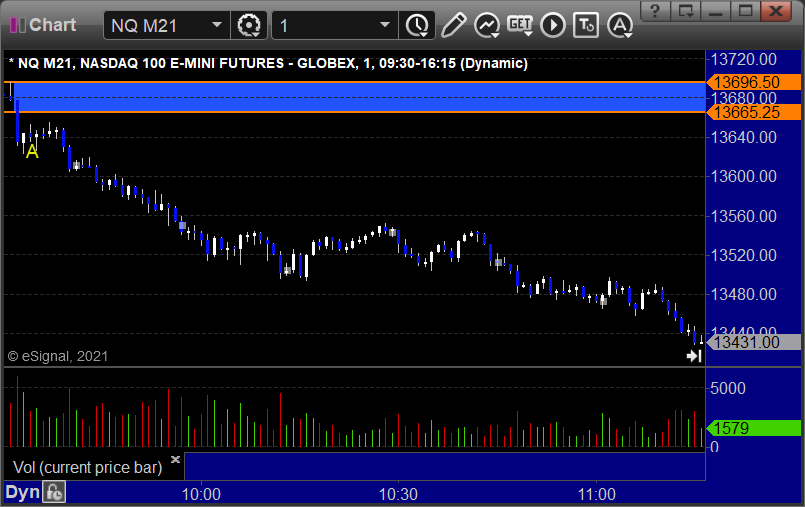Click the 5000 volume axis label
Viewport: 805px width, 507px height.
click(727, 388)
